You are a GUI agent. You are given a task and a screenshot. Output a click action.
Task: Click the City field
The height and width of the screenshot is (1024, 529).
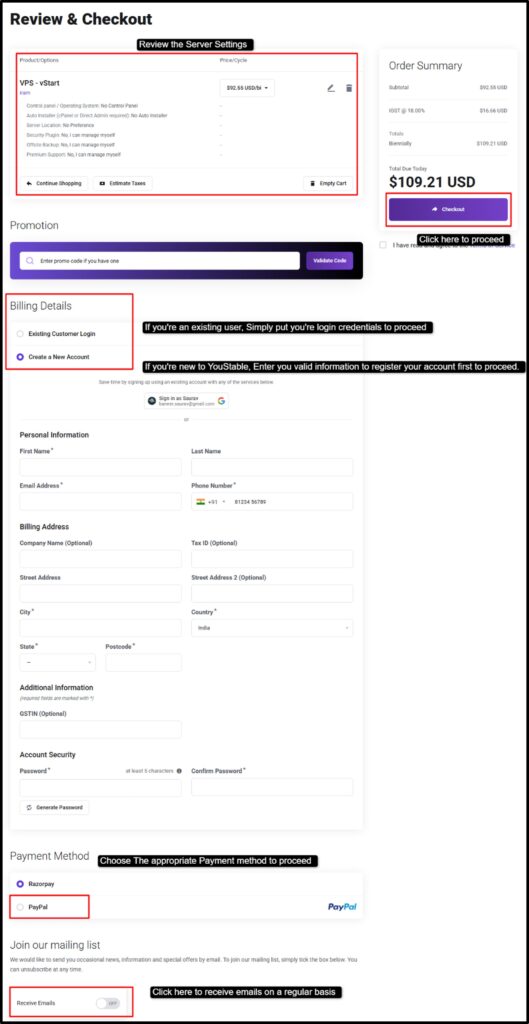(101, 628)
